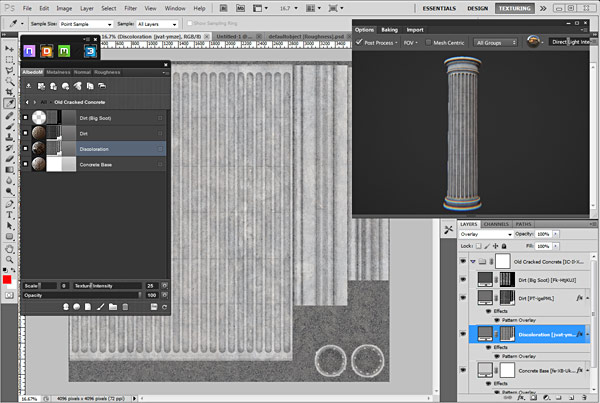600x403 pixels.
Task: Open the orange DDO plugin icon
Action: (47, 51)
